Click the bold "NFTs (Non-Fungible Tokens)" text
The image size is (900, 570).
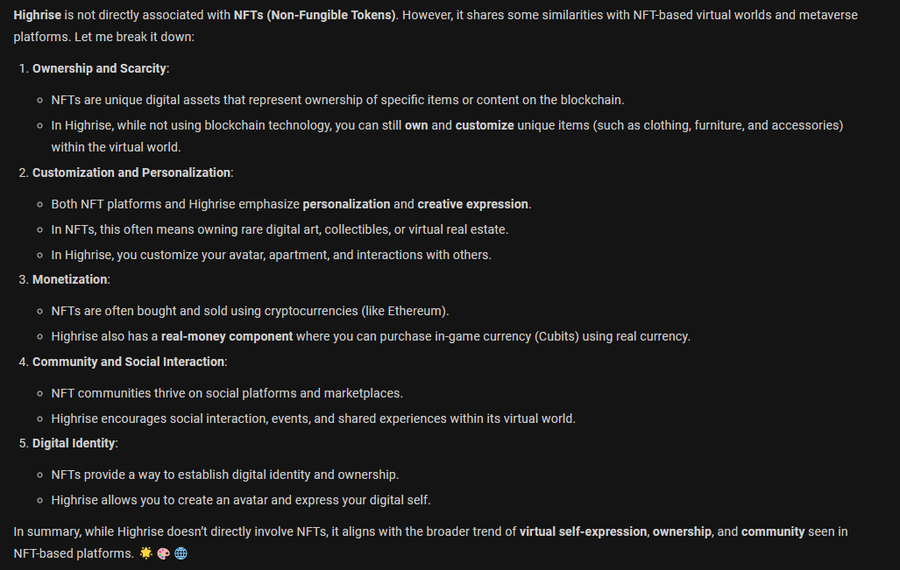click(315, 17)
